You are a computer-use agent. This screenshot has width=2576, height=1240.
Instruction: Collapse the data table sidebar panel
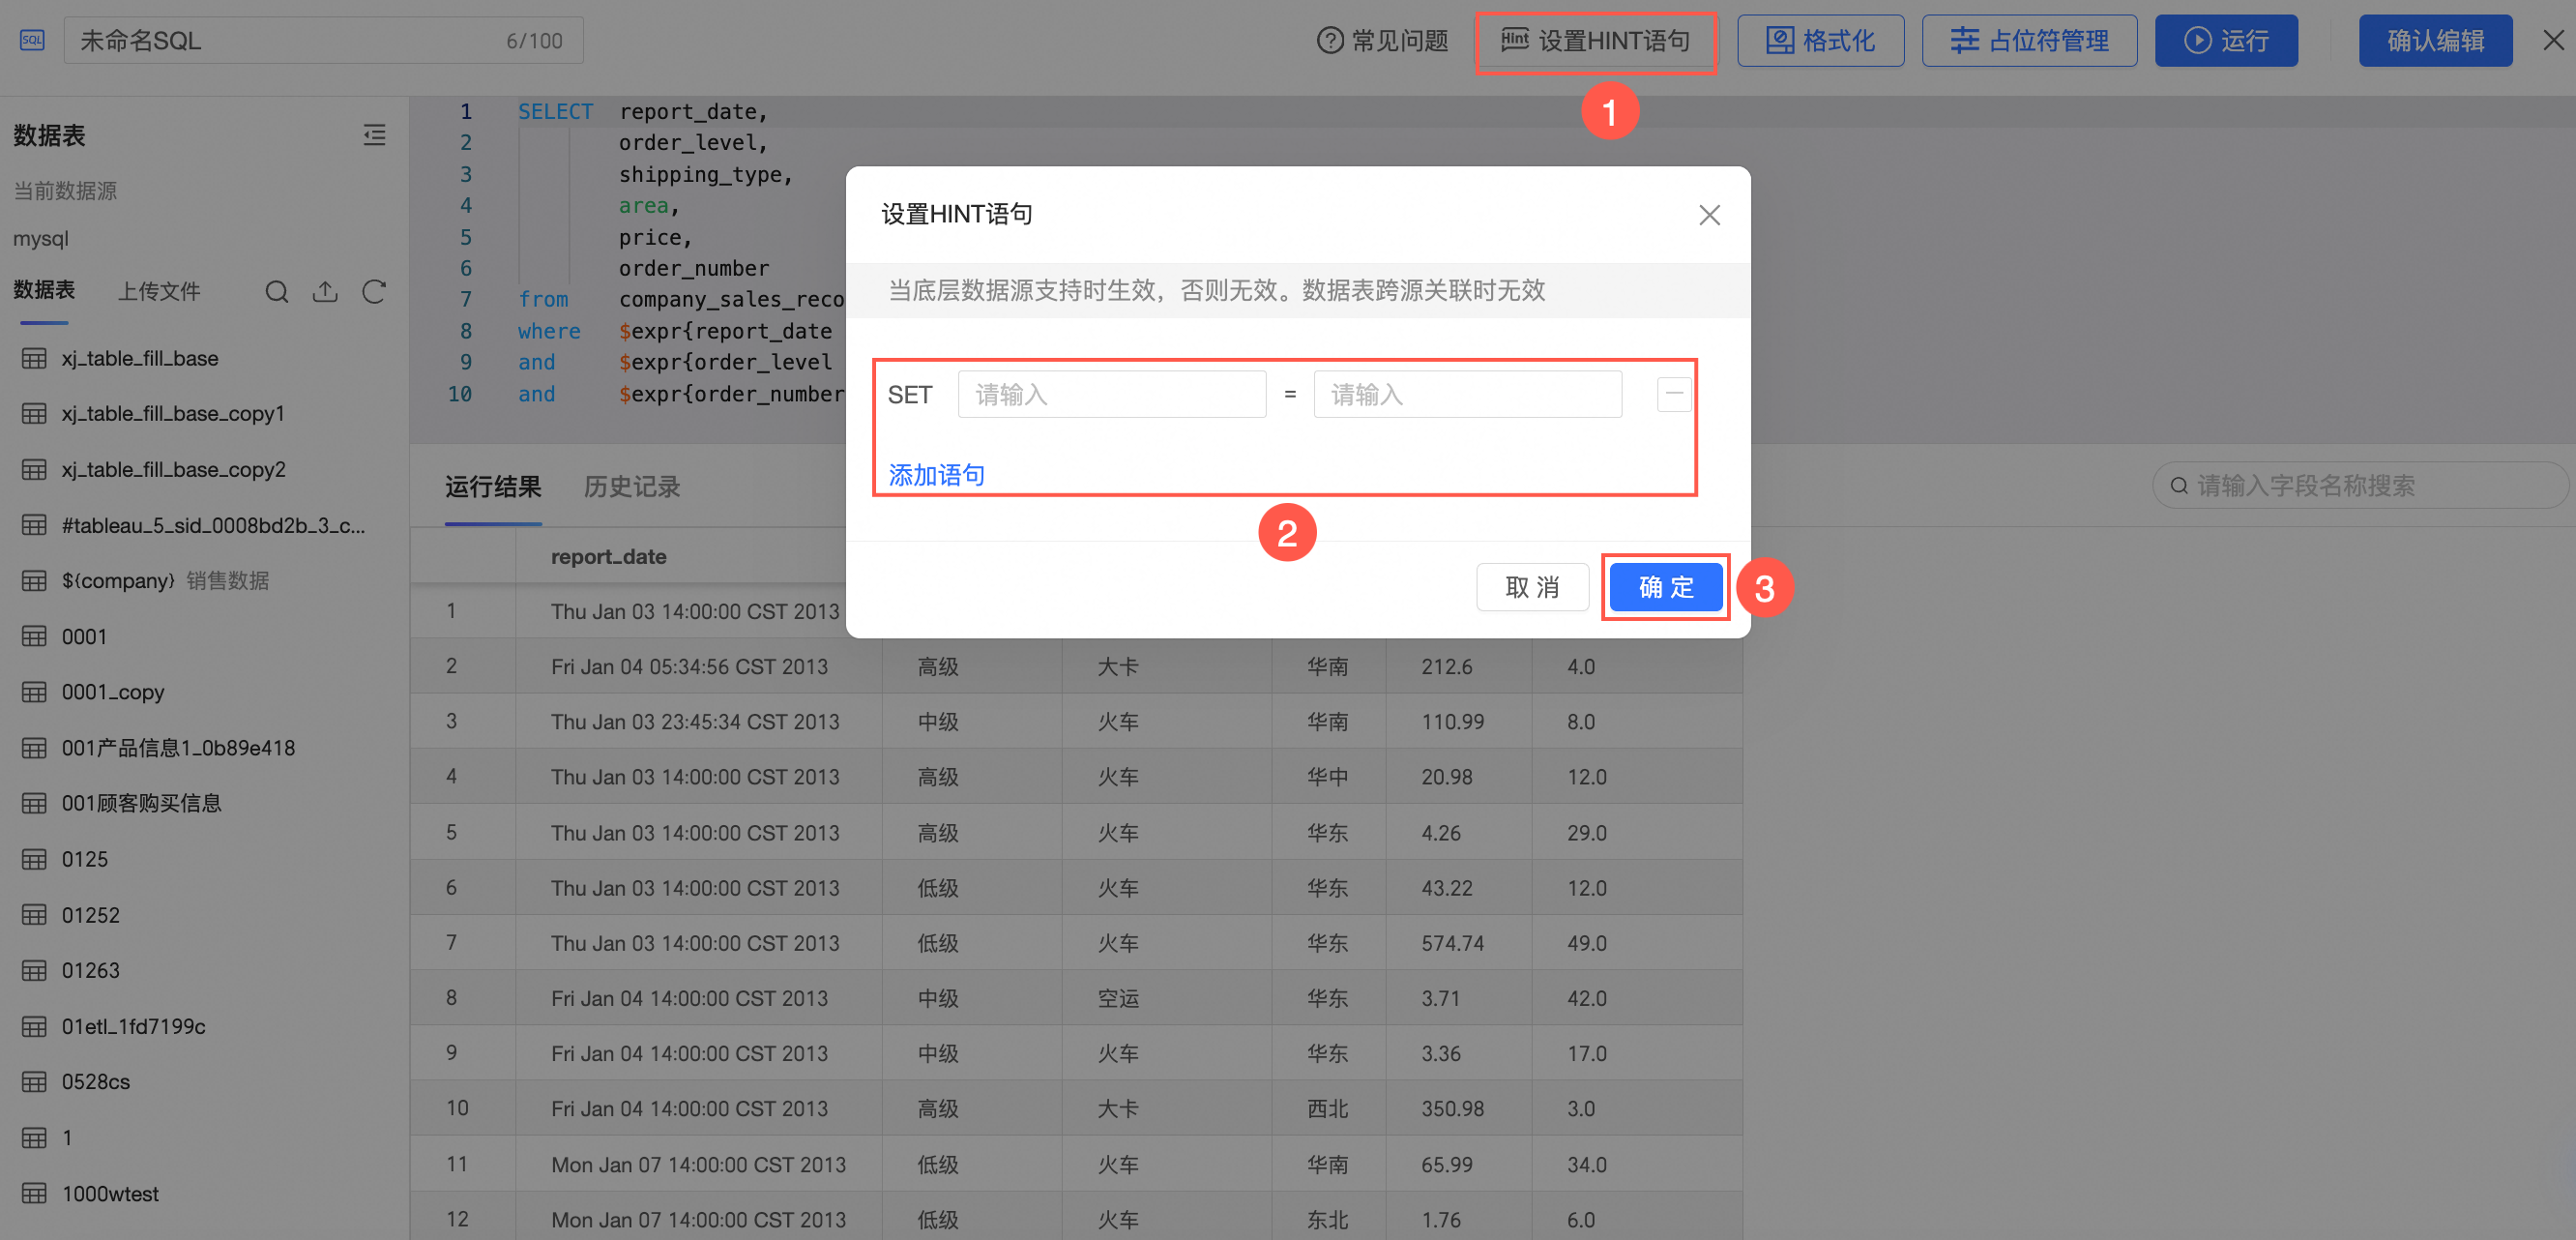pos(374,135)
